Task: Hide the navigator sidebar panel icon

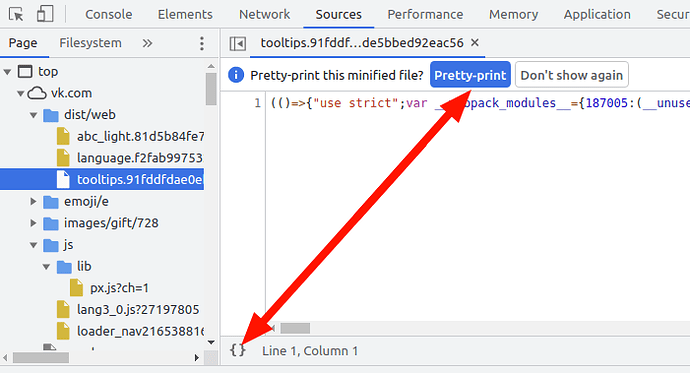Action: click(x=238, y=43)
